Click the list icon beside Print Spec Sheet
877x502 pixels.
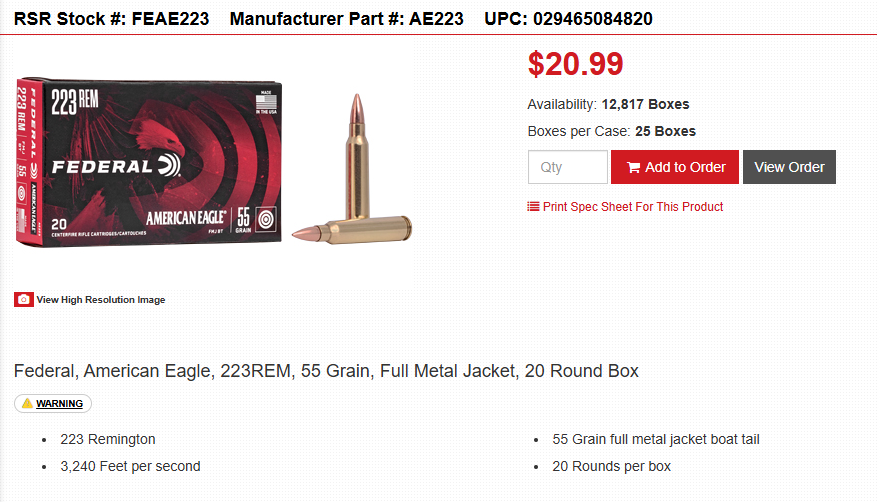click(x=533, y=207)
